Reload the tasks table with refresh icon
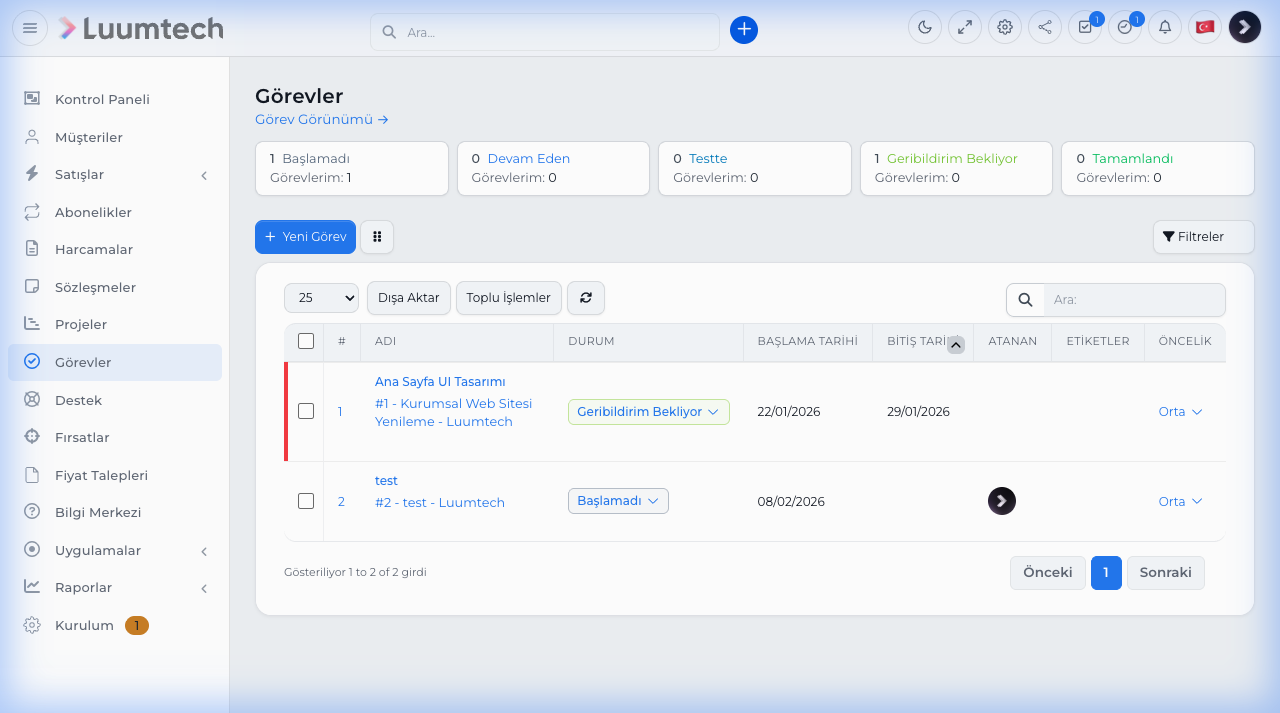The height and width of the screenshot is (713, 1280). 586,298
